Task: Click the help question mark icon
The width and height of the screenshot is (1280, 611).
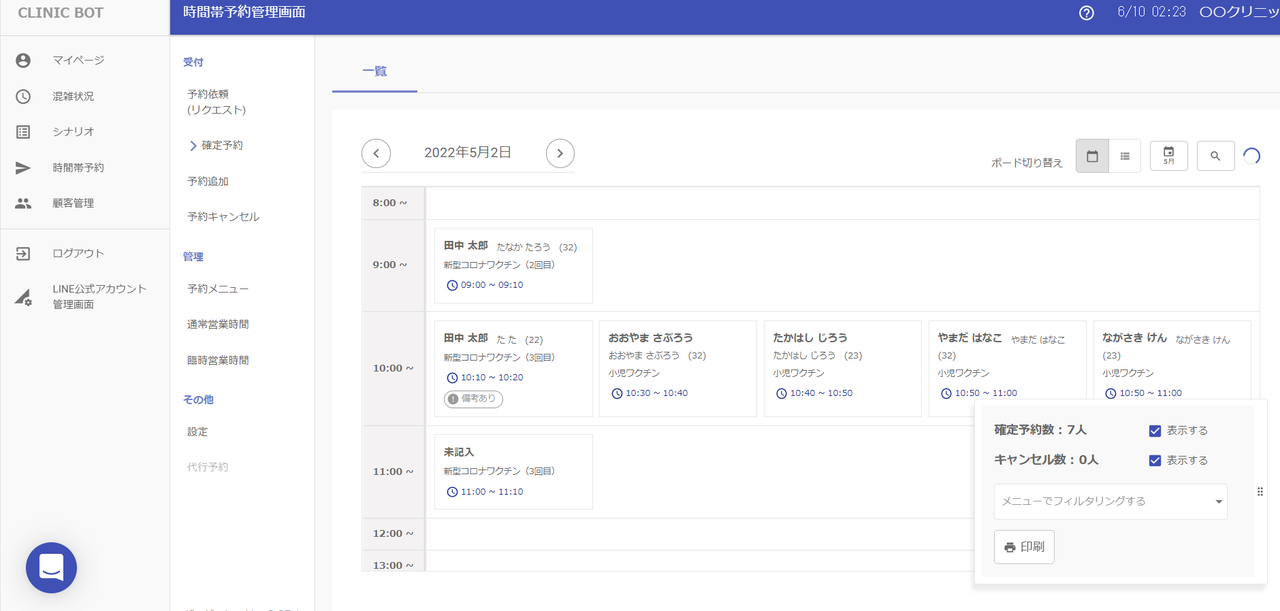Action: 1086,13
